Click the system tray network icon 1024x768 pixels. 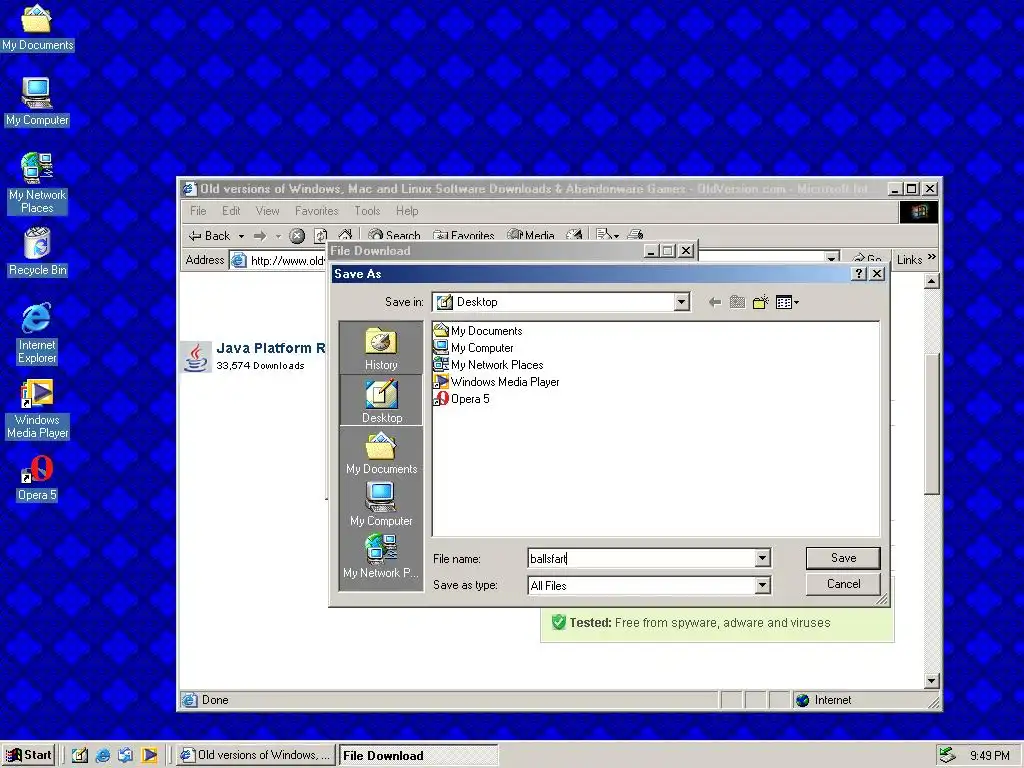[946, 755]
